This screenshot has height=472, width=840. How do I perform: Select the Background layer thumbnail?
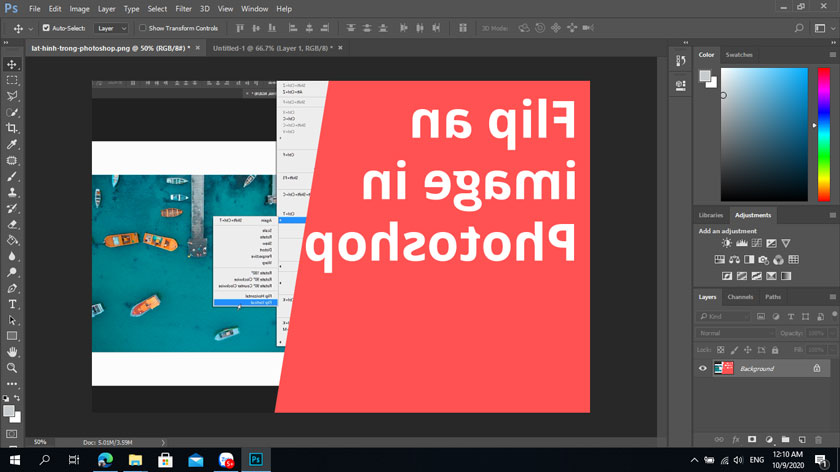[x=723, y=368]
